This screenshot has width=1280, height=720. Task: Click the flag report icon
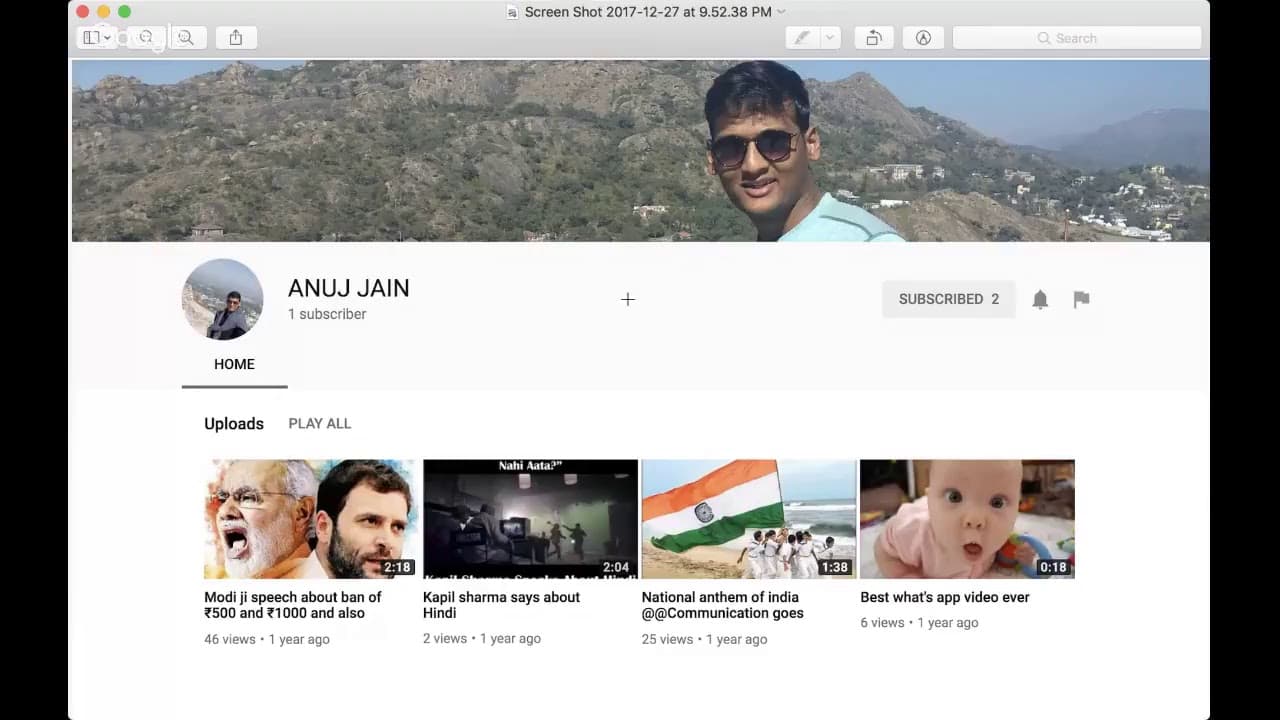point(1081,299)
